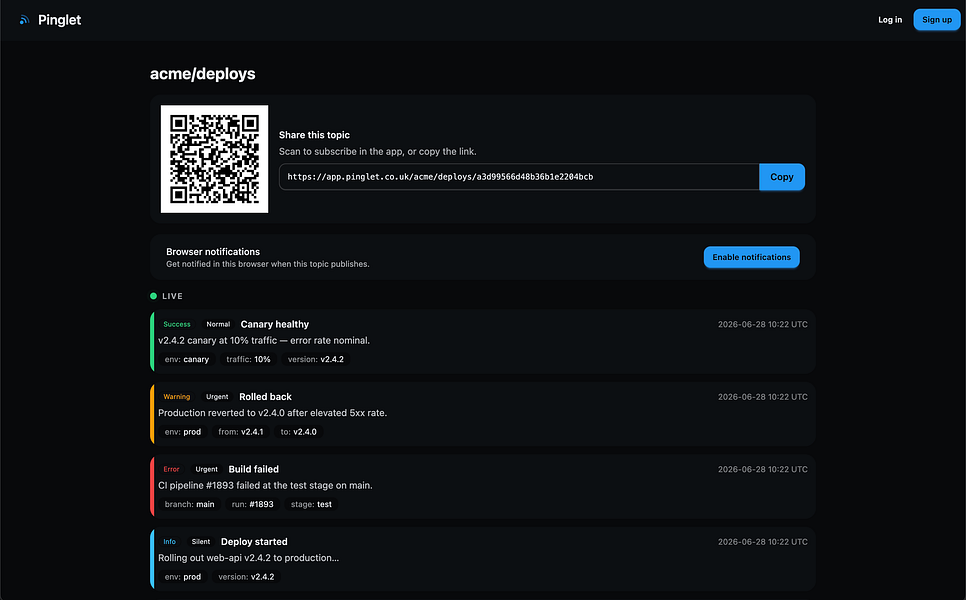This screenshot has height=600, width=966.
Task: Click the Silent priority tag
Action: click(201, 542)
